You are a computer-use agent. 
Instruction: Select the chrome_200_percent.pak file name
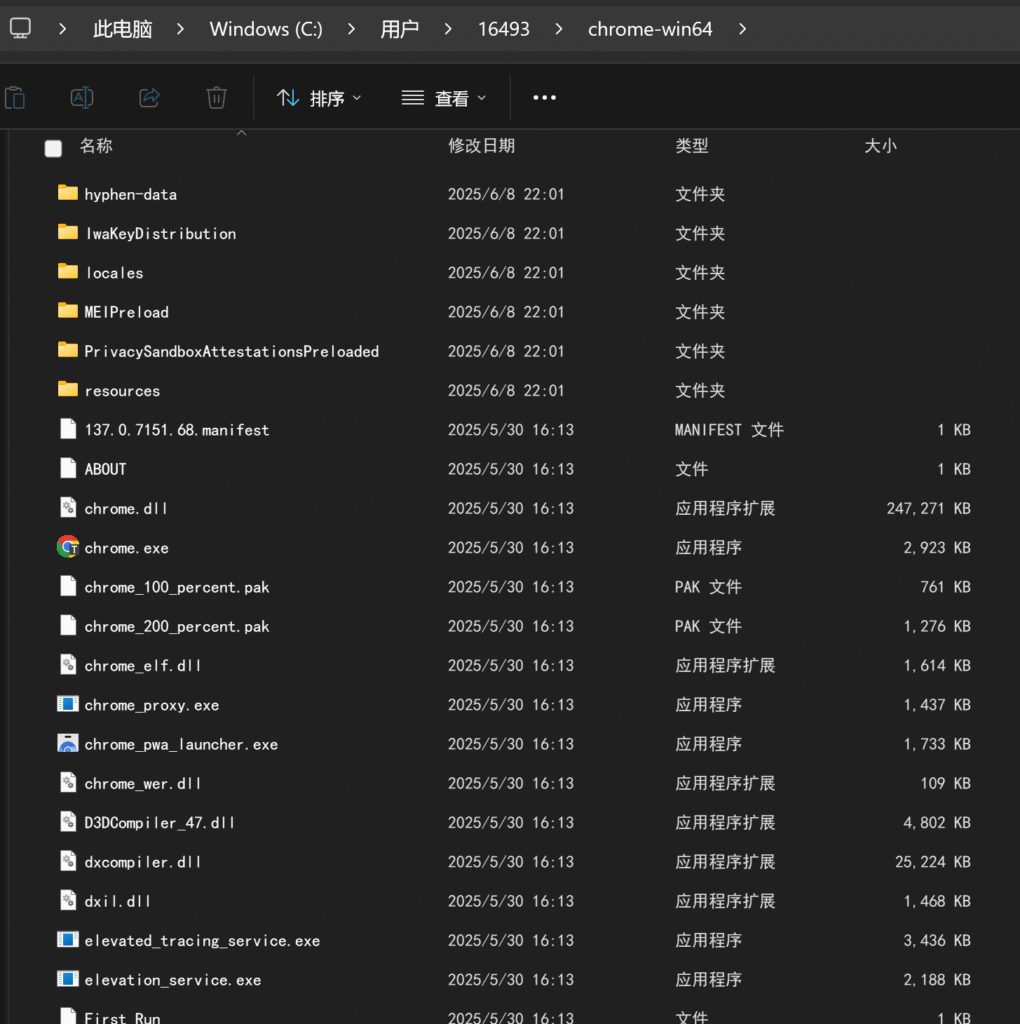[x=177, y=626]
